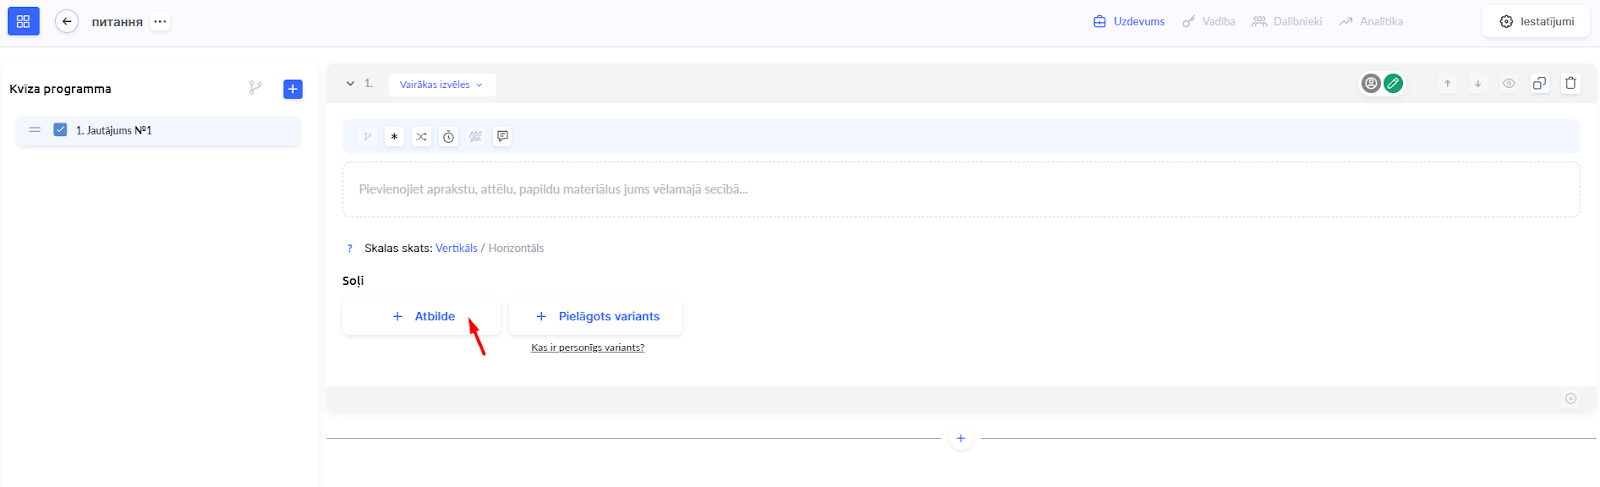Open the Kas ir personīgs variants link
1600x487 pixels.
588,348
